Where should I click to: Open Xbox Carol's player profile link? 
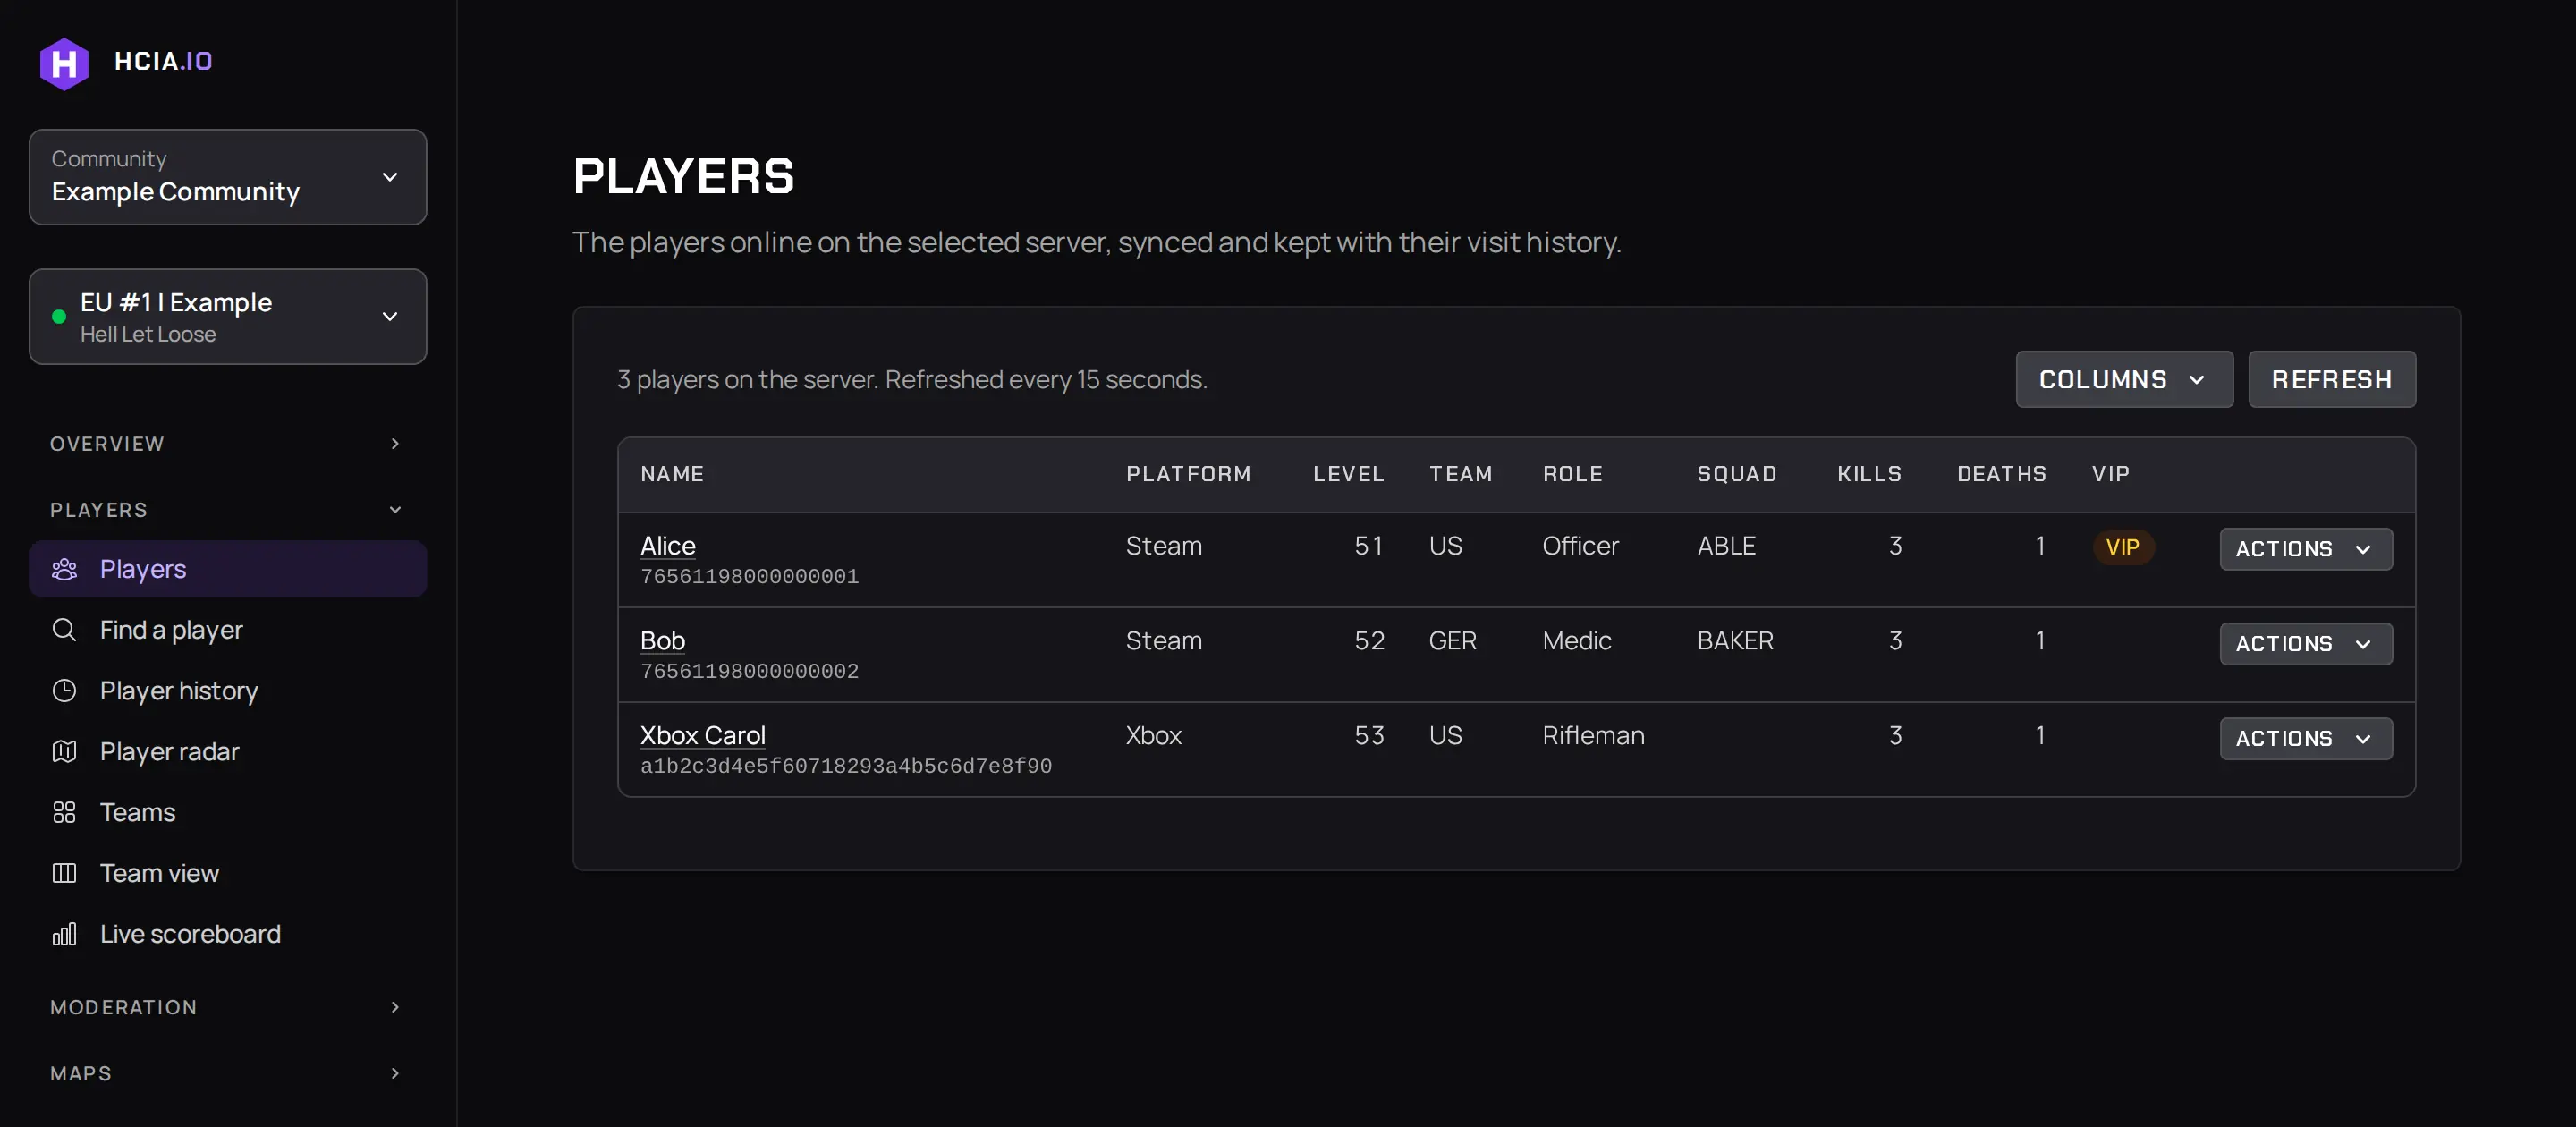tap(703, 736)
